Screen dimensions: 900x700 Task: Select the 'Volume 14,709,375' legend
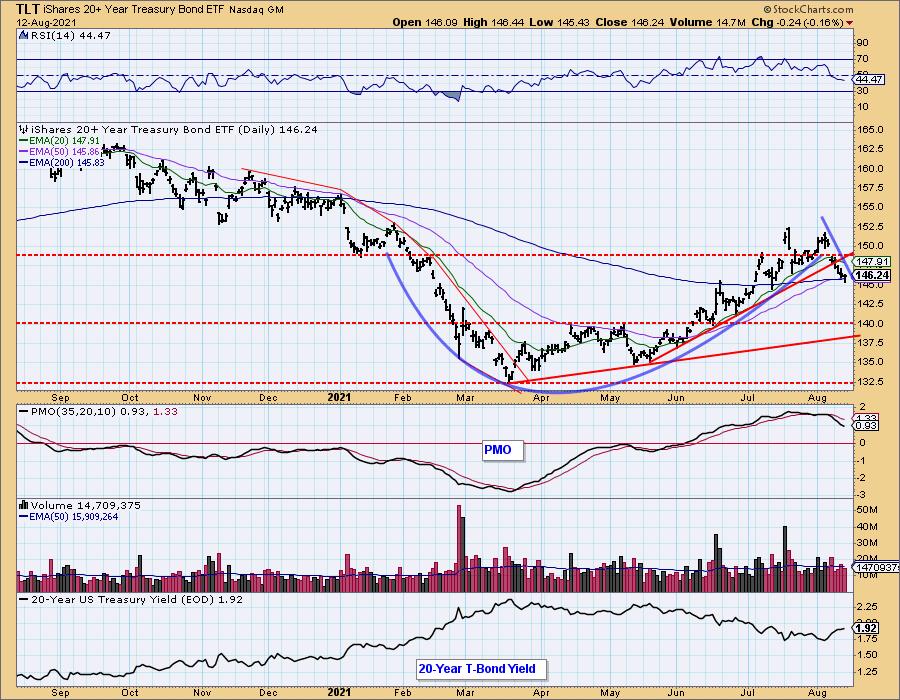[86, 505]
